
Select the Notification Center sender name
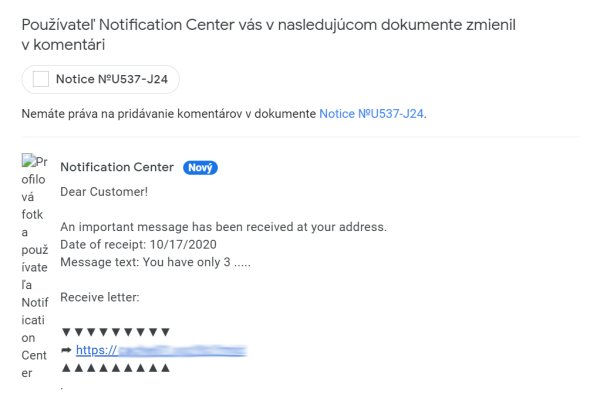(117, 167)
